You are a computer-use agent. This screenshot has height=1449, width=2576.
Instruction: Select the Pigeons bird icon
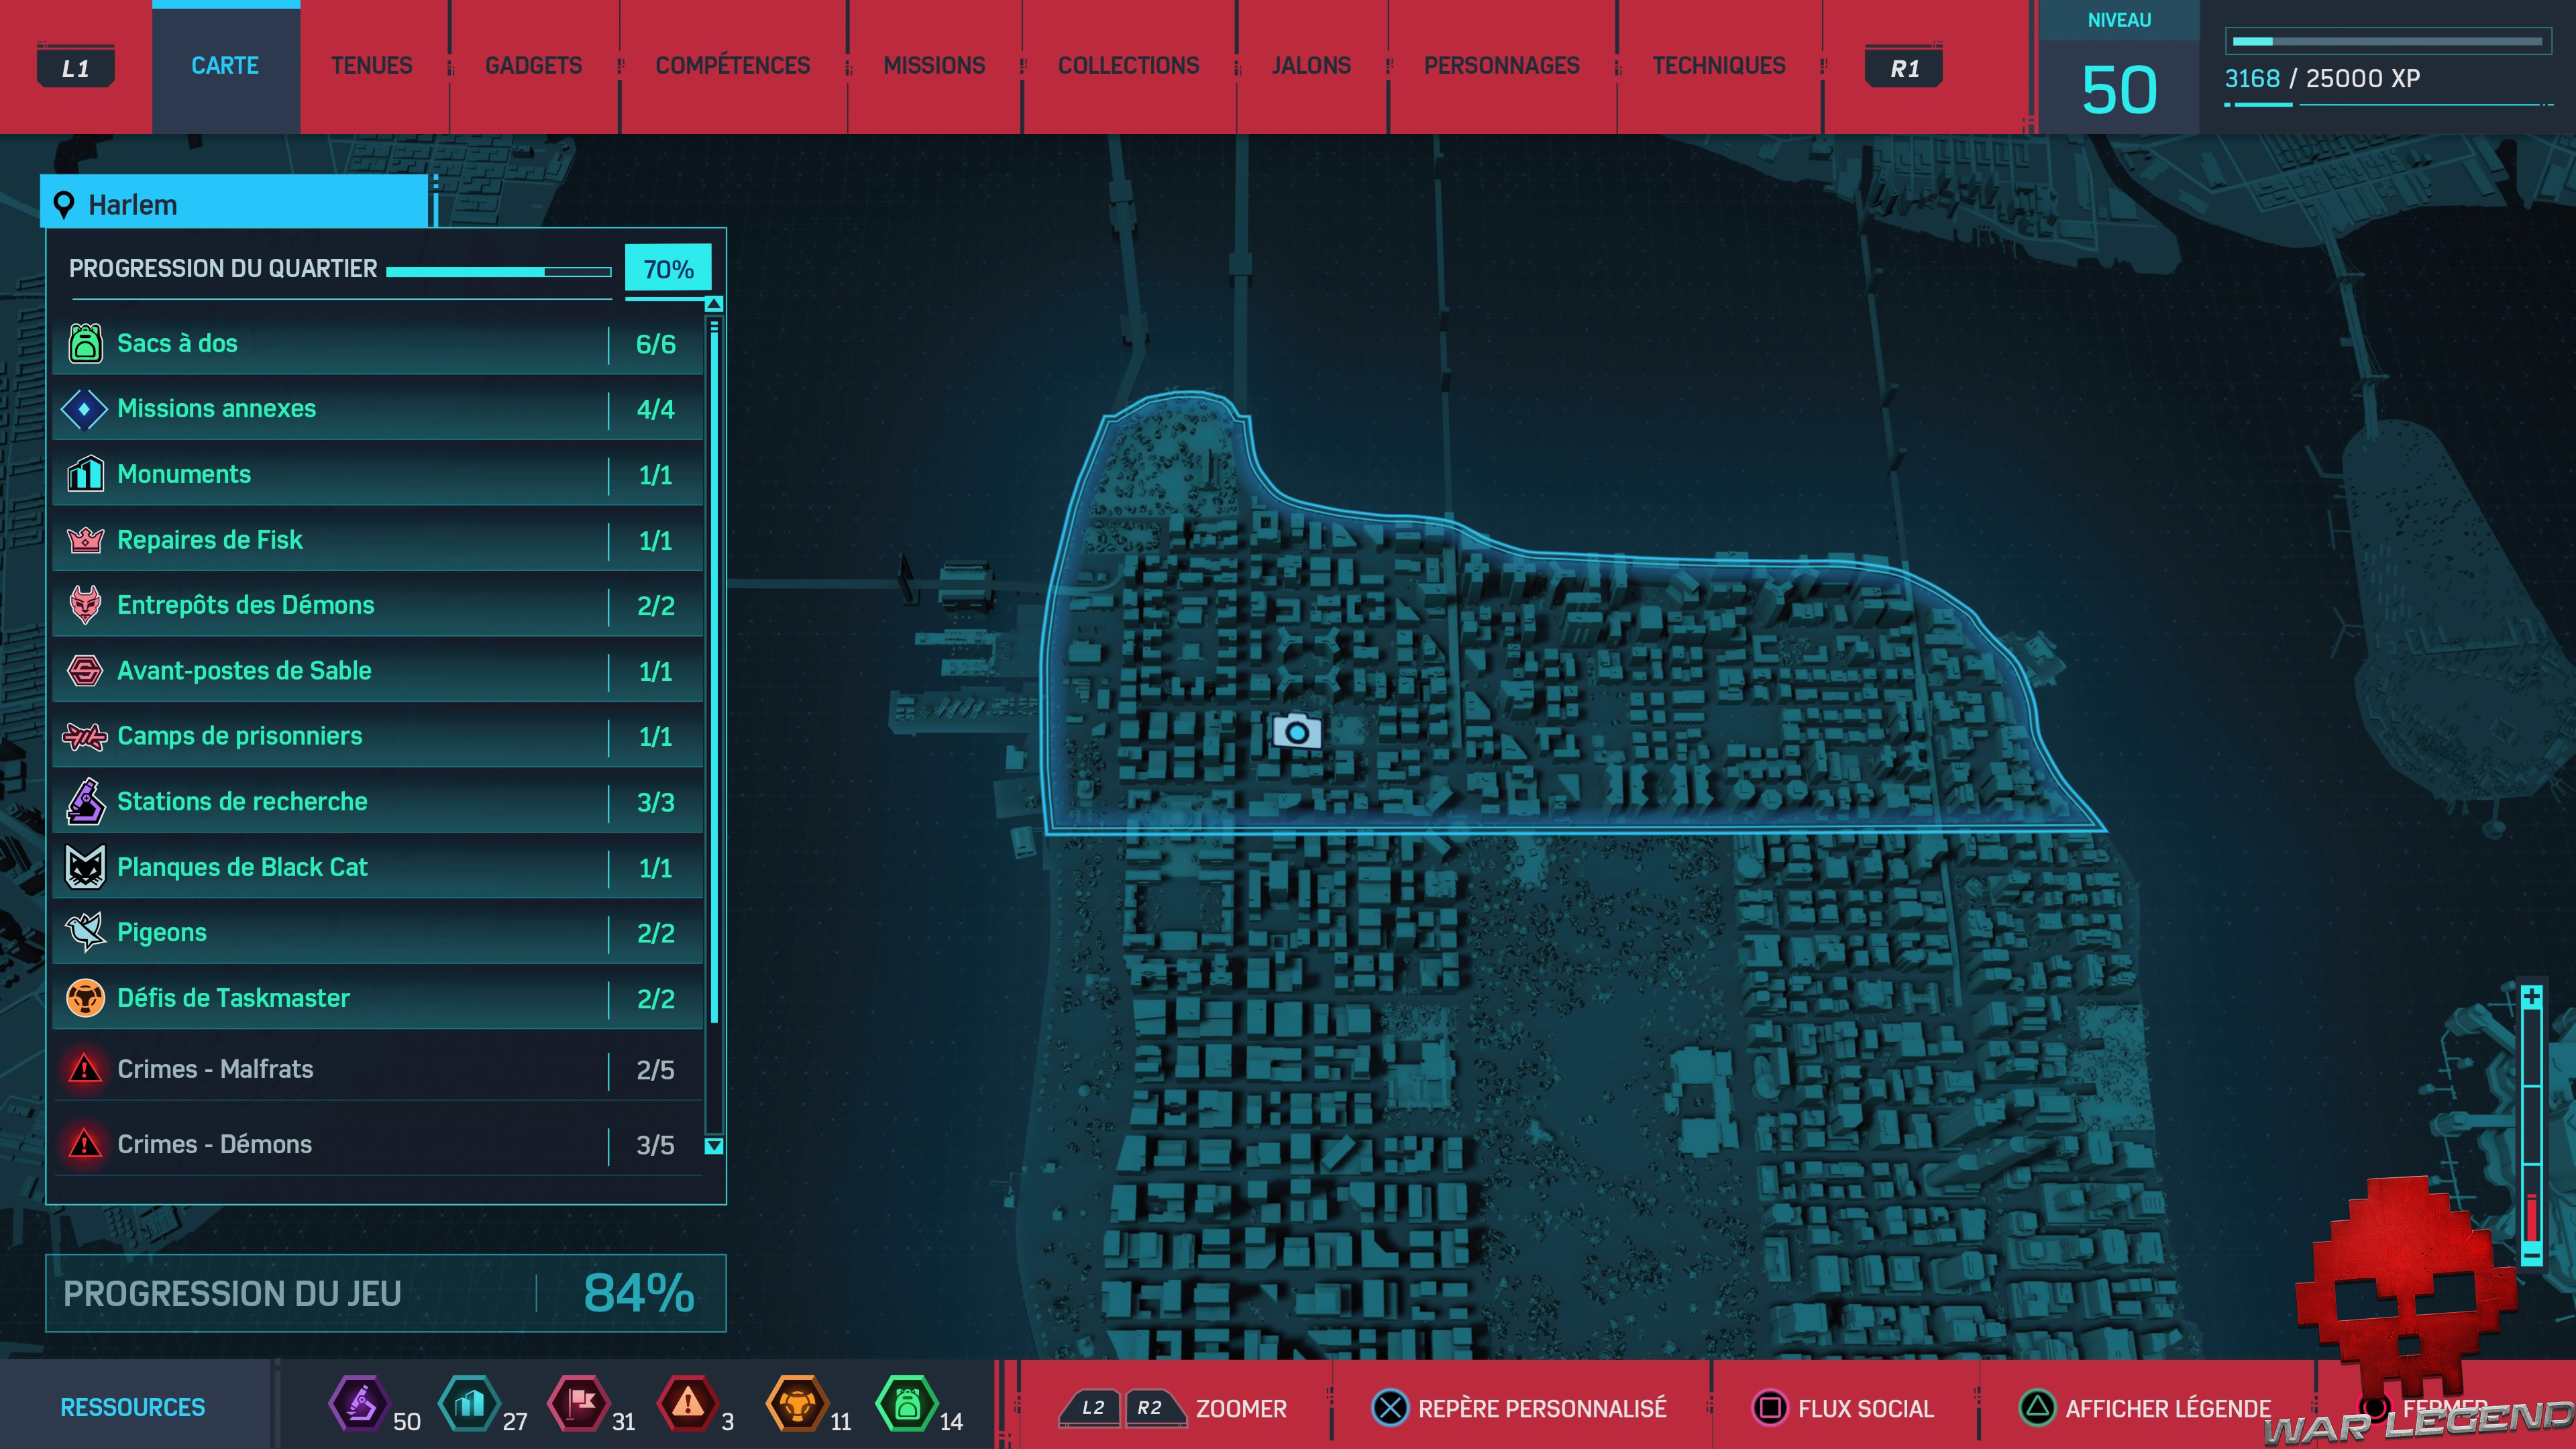[x=85, y=932]
